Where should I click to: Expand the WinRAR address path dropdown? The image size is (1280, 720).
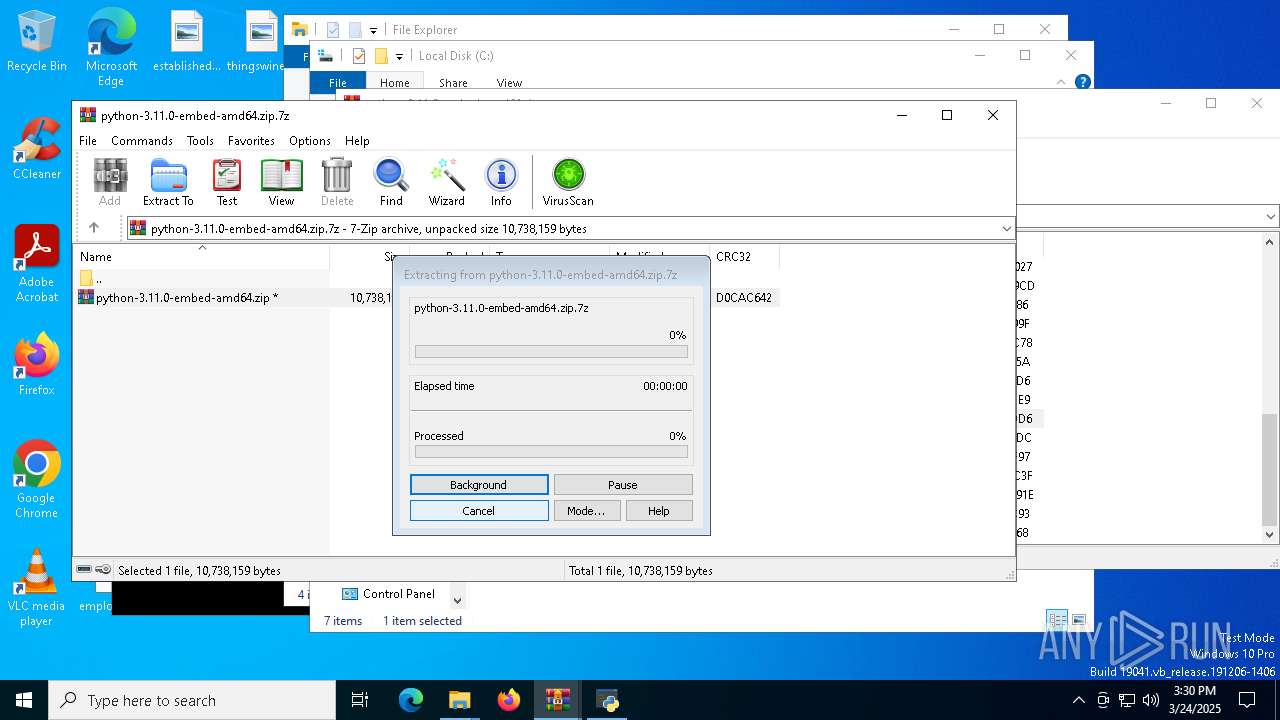[1006, 228]
